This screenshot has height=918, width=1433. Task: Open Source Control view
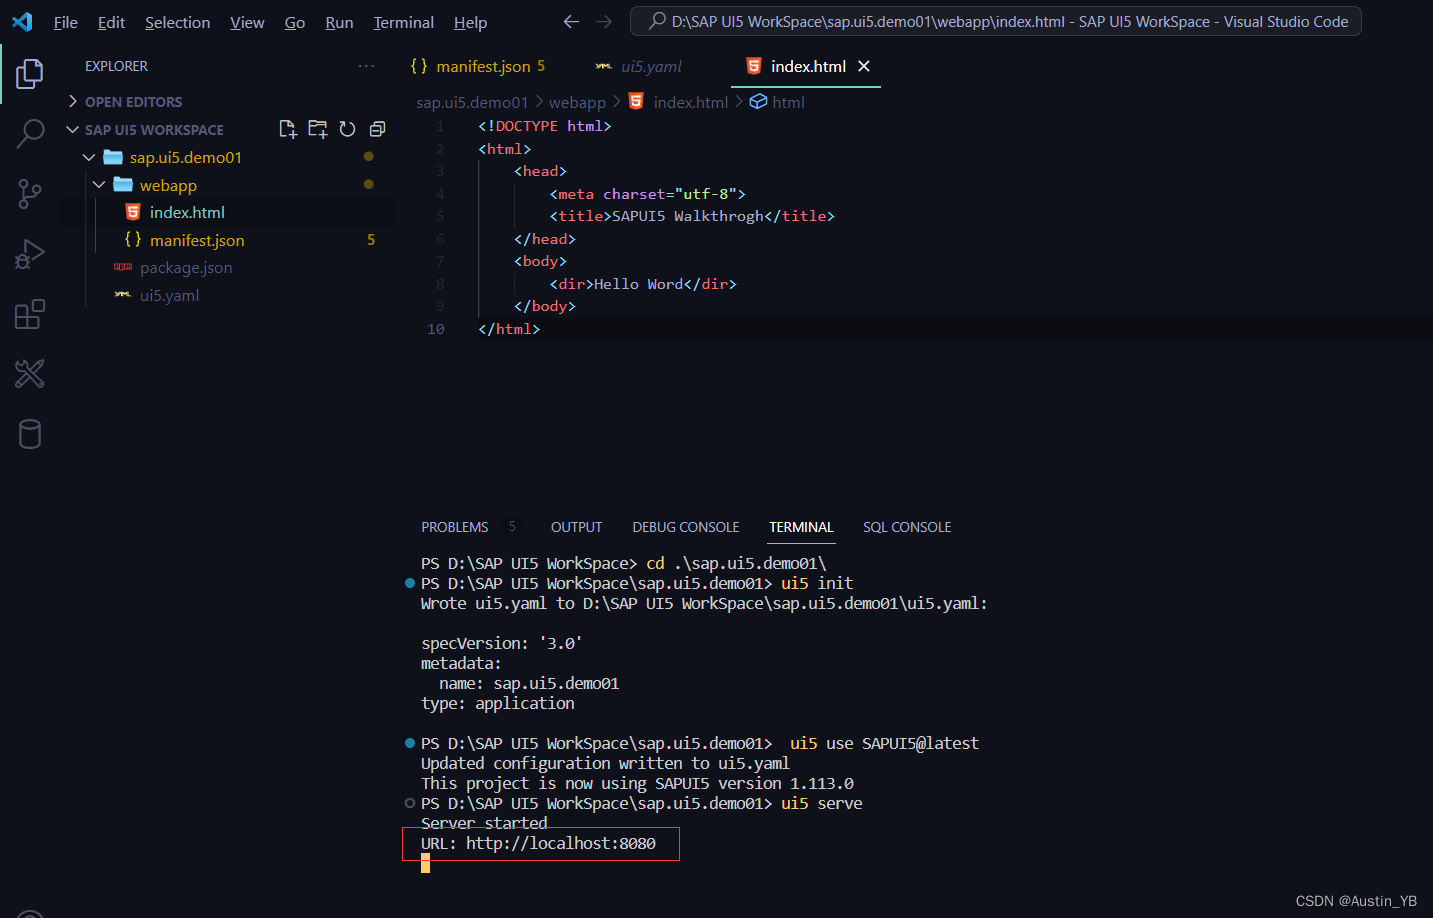tap(30, 194)
